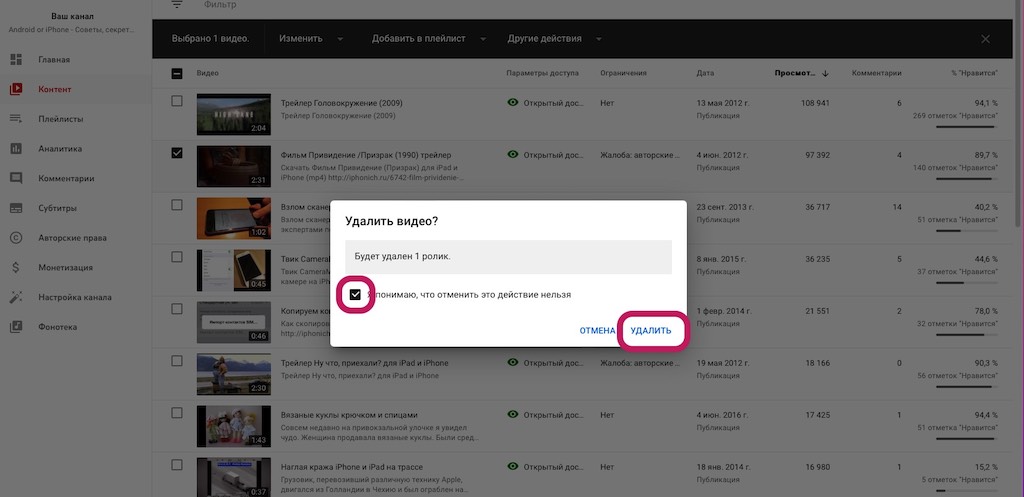The height and width of the screenshot is (497, 1024).
Task: Select checkbox for Вязаные куклы крючком и спицами
Action: point(177,413)
